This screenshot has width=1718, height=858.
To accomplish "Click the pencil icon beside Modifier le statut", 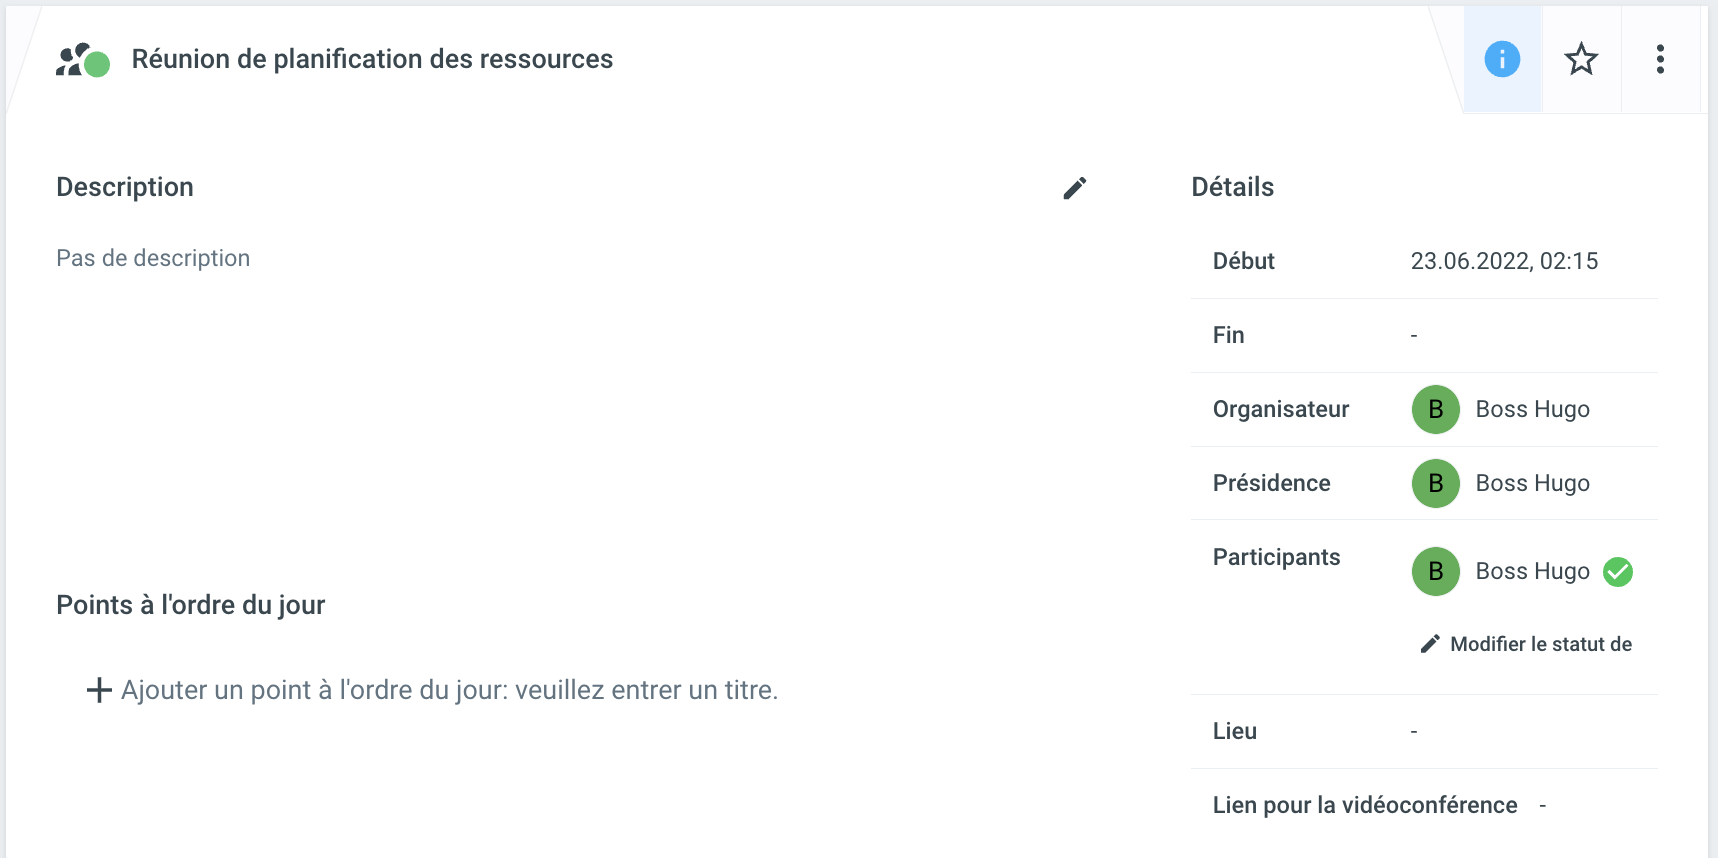I will [x=1430, y=644].
